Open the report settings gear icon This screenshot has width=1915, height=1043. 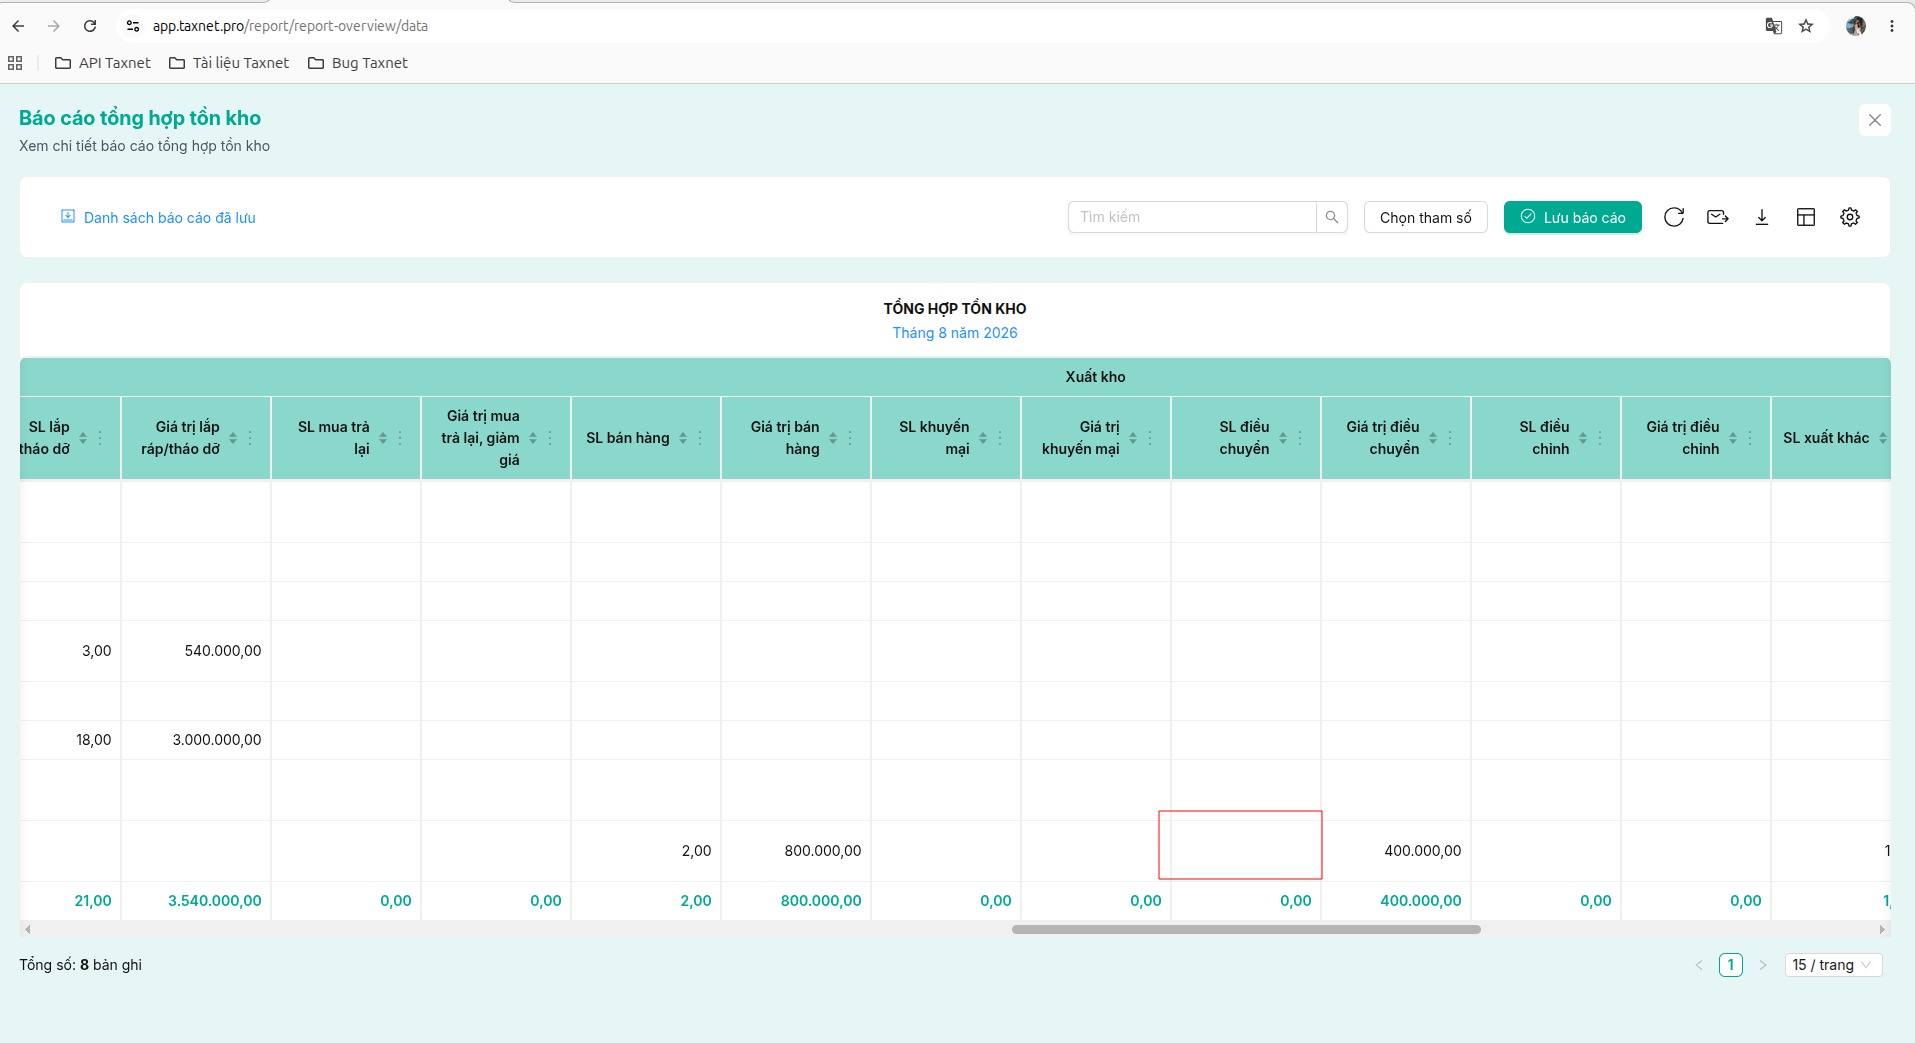pos(1850,217)
